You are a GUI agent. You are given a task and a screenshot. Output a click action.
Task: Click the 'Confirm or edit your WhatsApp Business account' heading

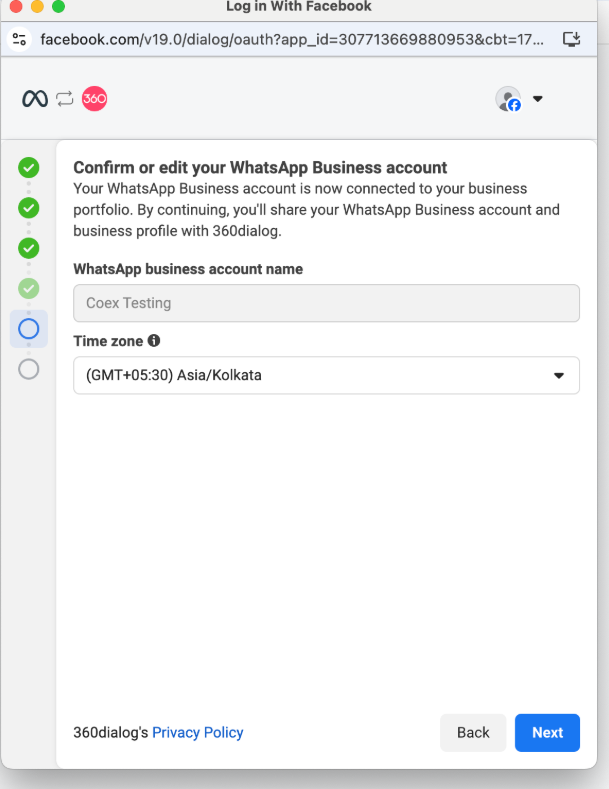(x=260, y=168)
